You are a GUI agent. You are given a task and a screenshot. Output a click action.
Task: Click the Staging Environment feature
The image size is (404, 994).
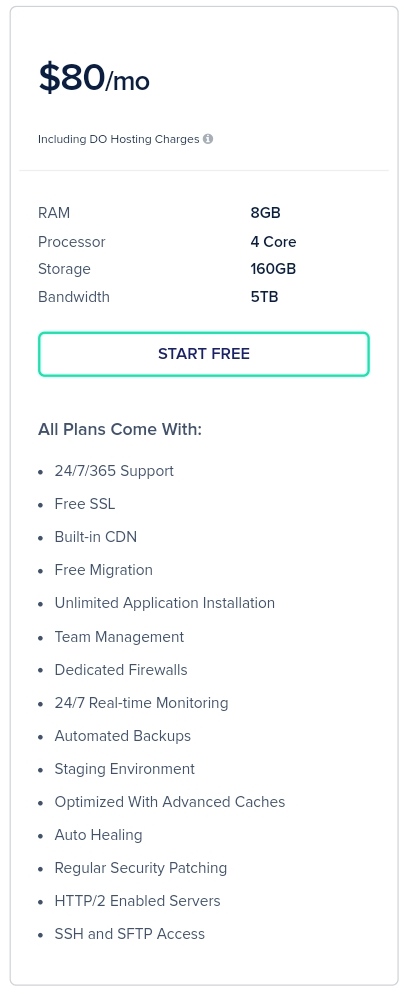click(x=125, y=769)
